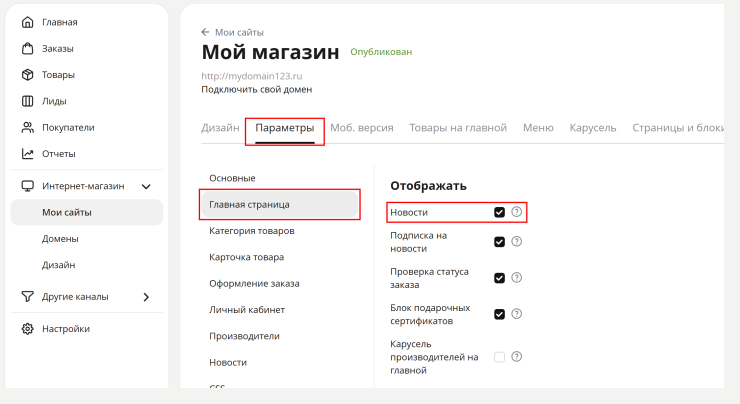The image size is (740, 404).
Task: Open the http://mydomain123.ru link
Action: (x=252, y=76)
